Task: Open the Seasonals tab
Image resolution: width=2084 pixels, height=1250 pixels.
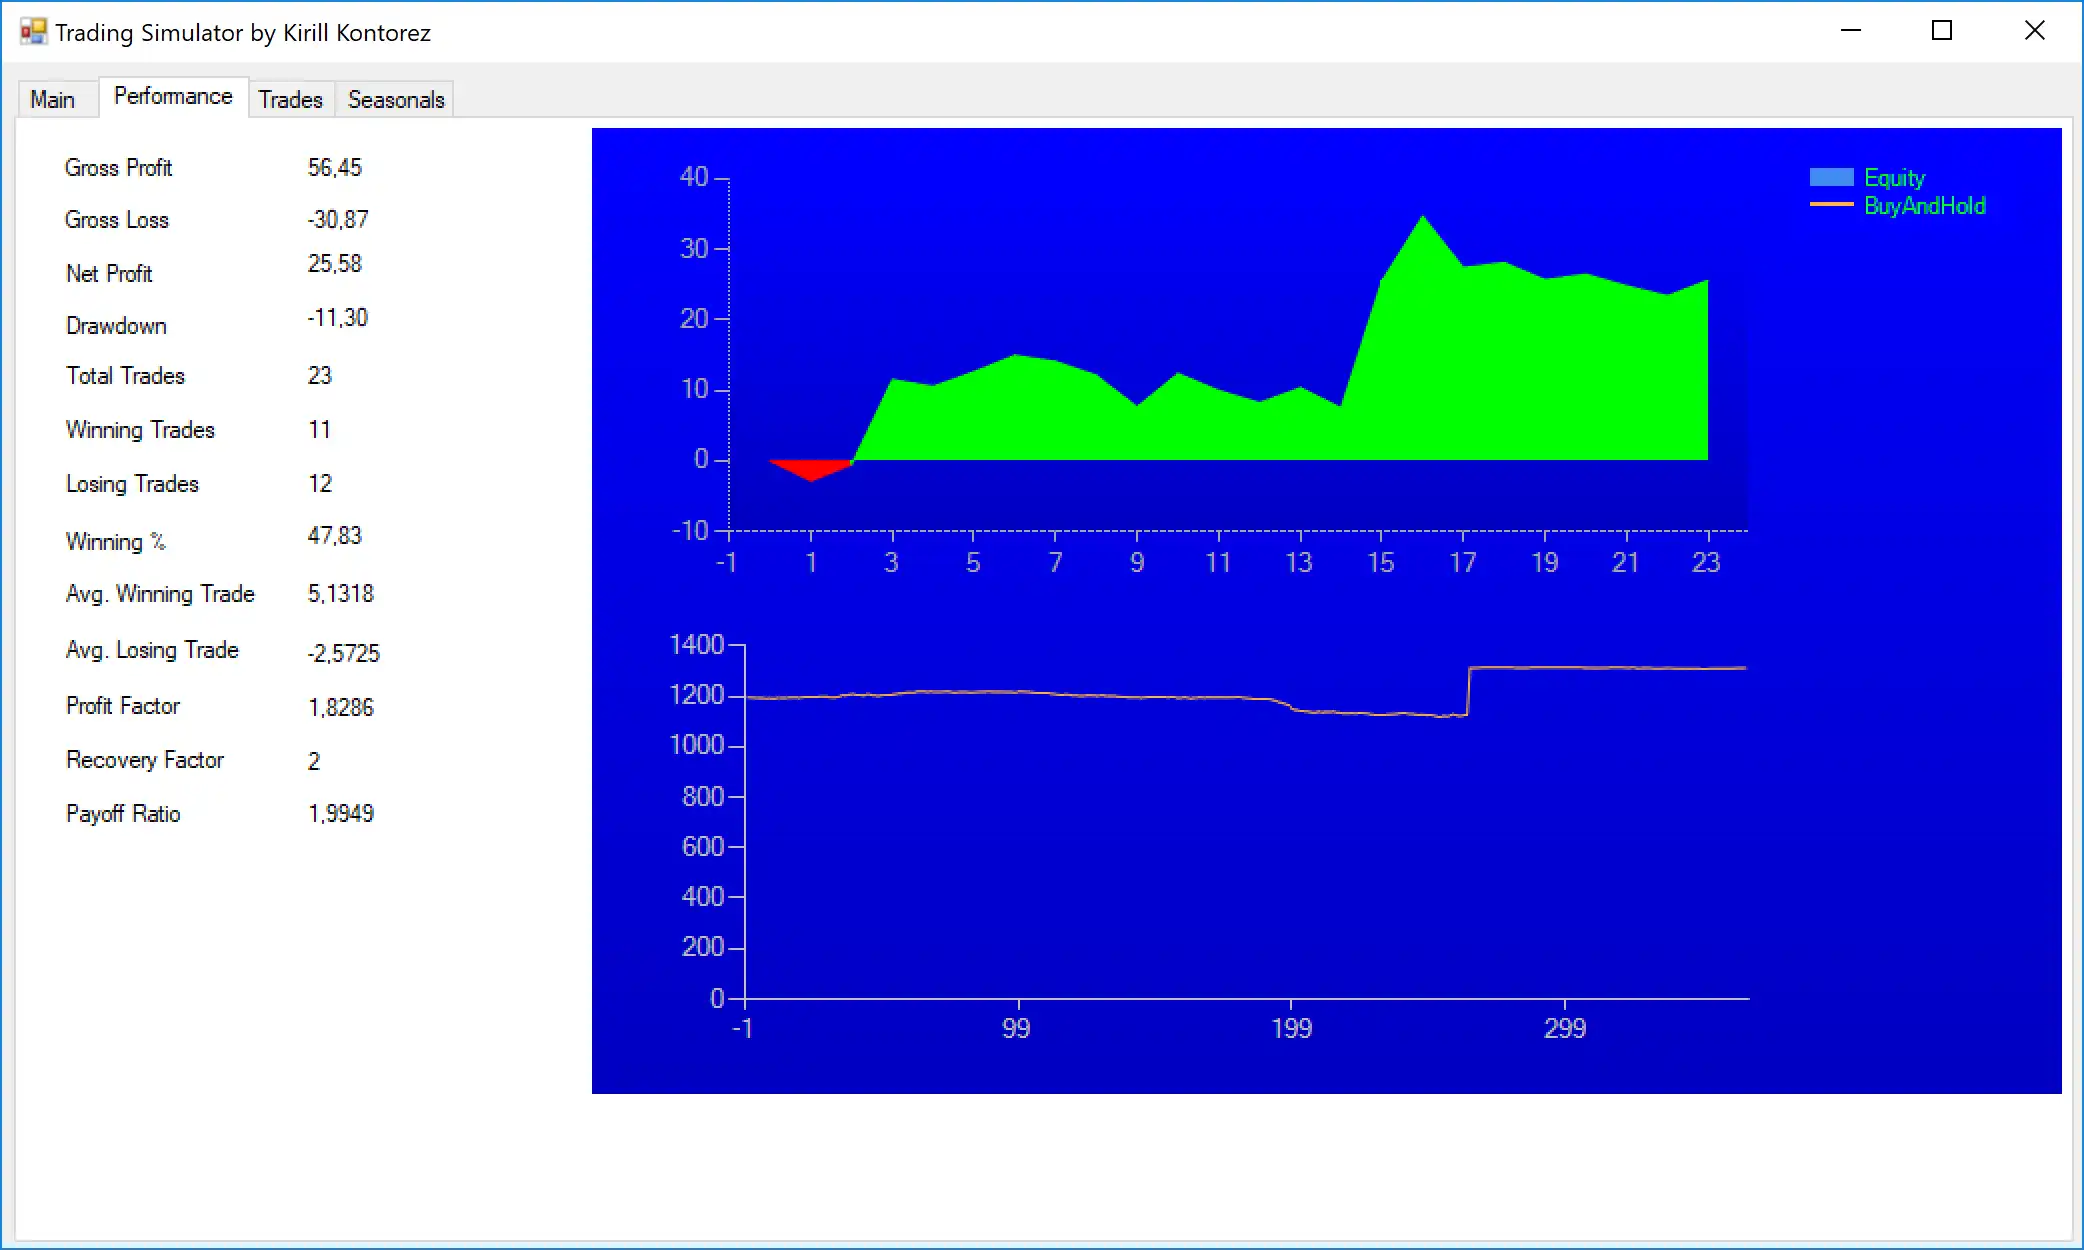Action: 395,100
